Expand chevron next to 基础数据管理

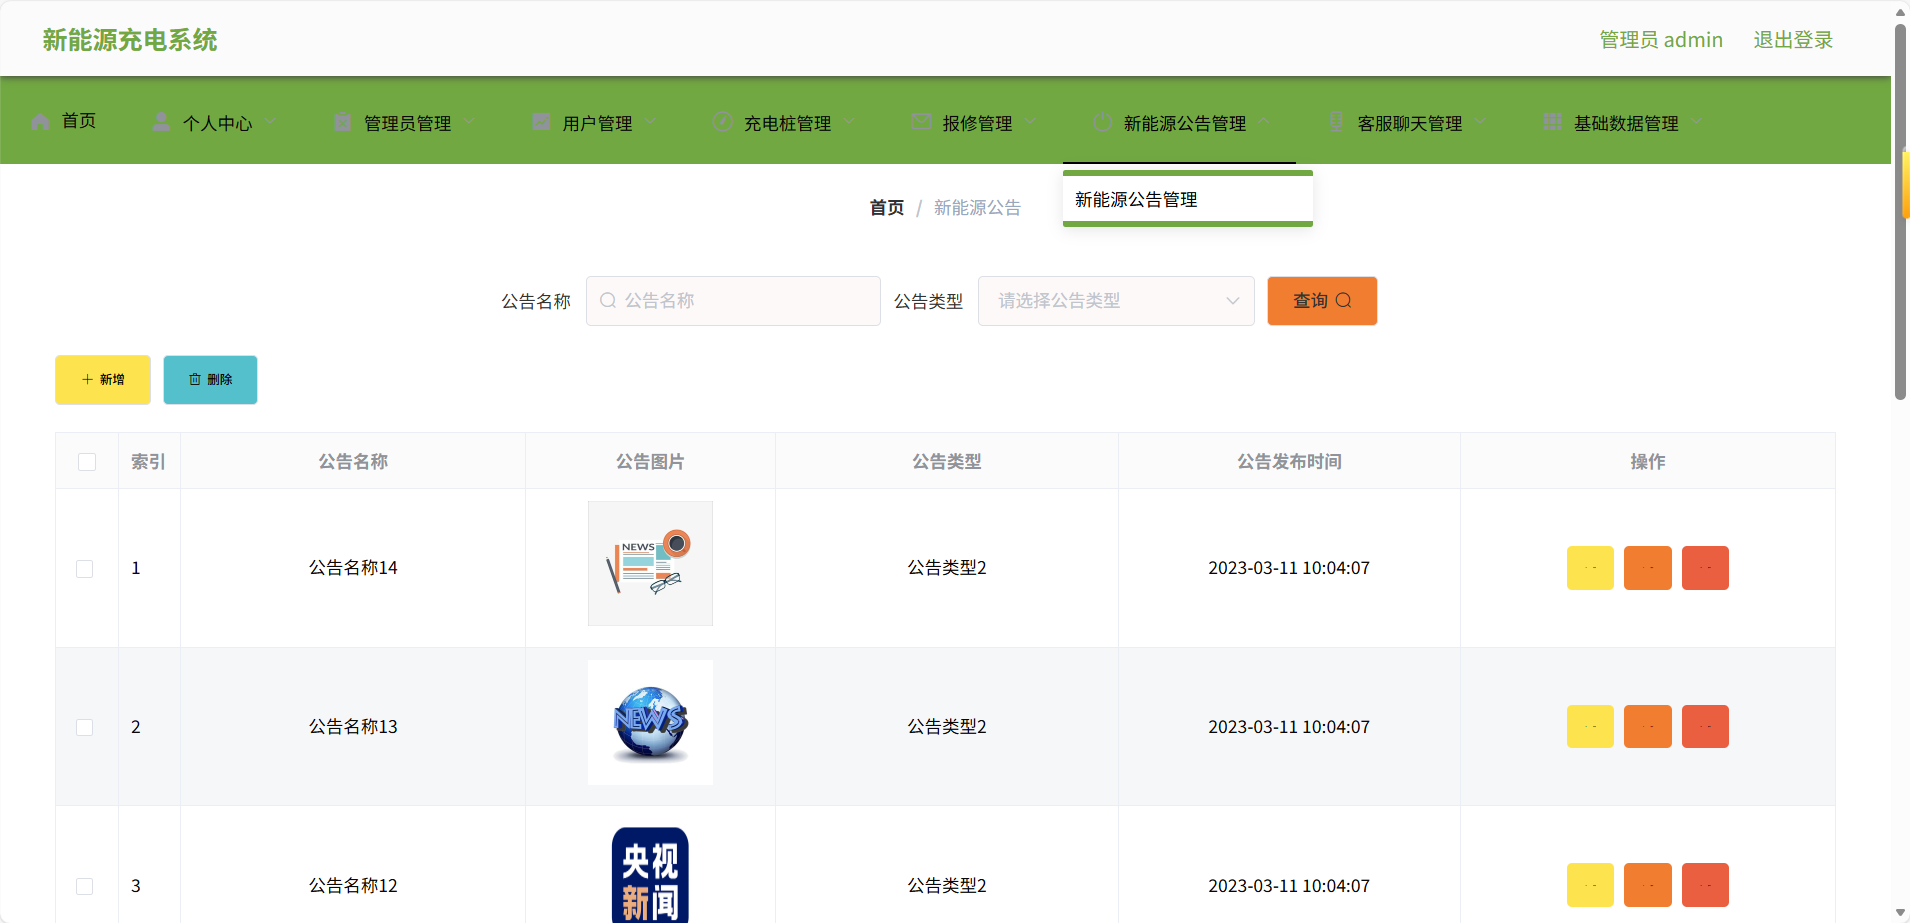(x=1697, y=122)
